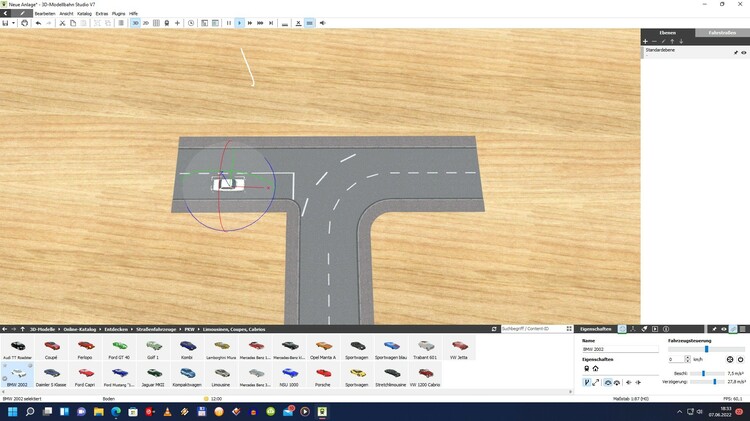Click the Online-Katalog breadcrumb

[x=80, y=329]
